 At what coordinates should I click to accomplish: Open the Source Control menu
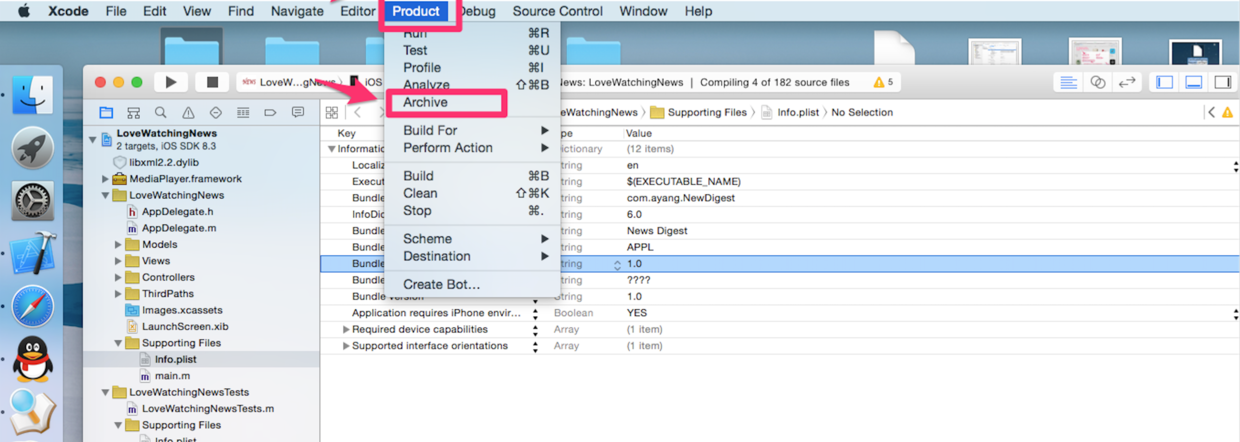[x=558, y=11]
